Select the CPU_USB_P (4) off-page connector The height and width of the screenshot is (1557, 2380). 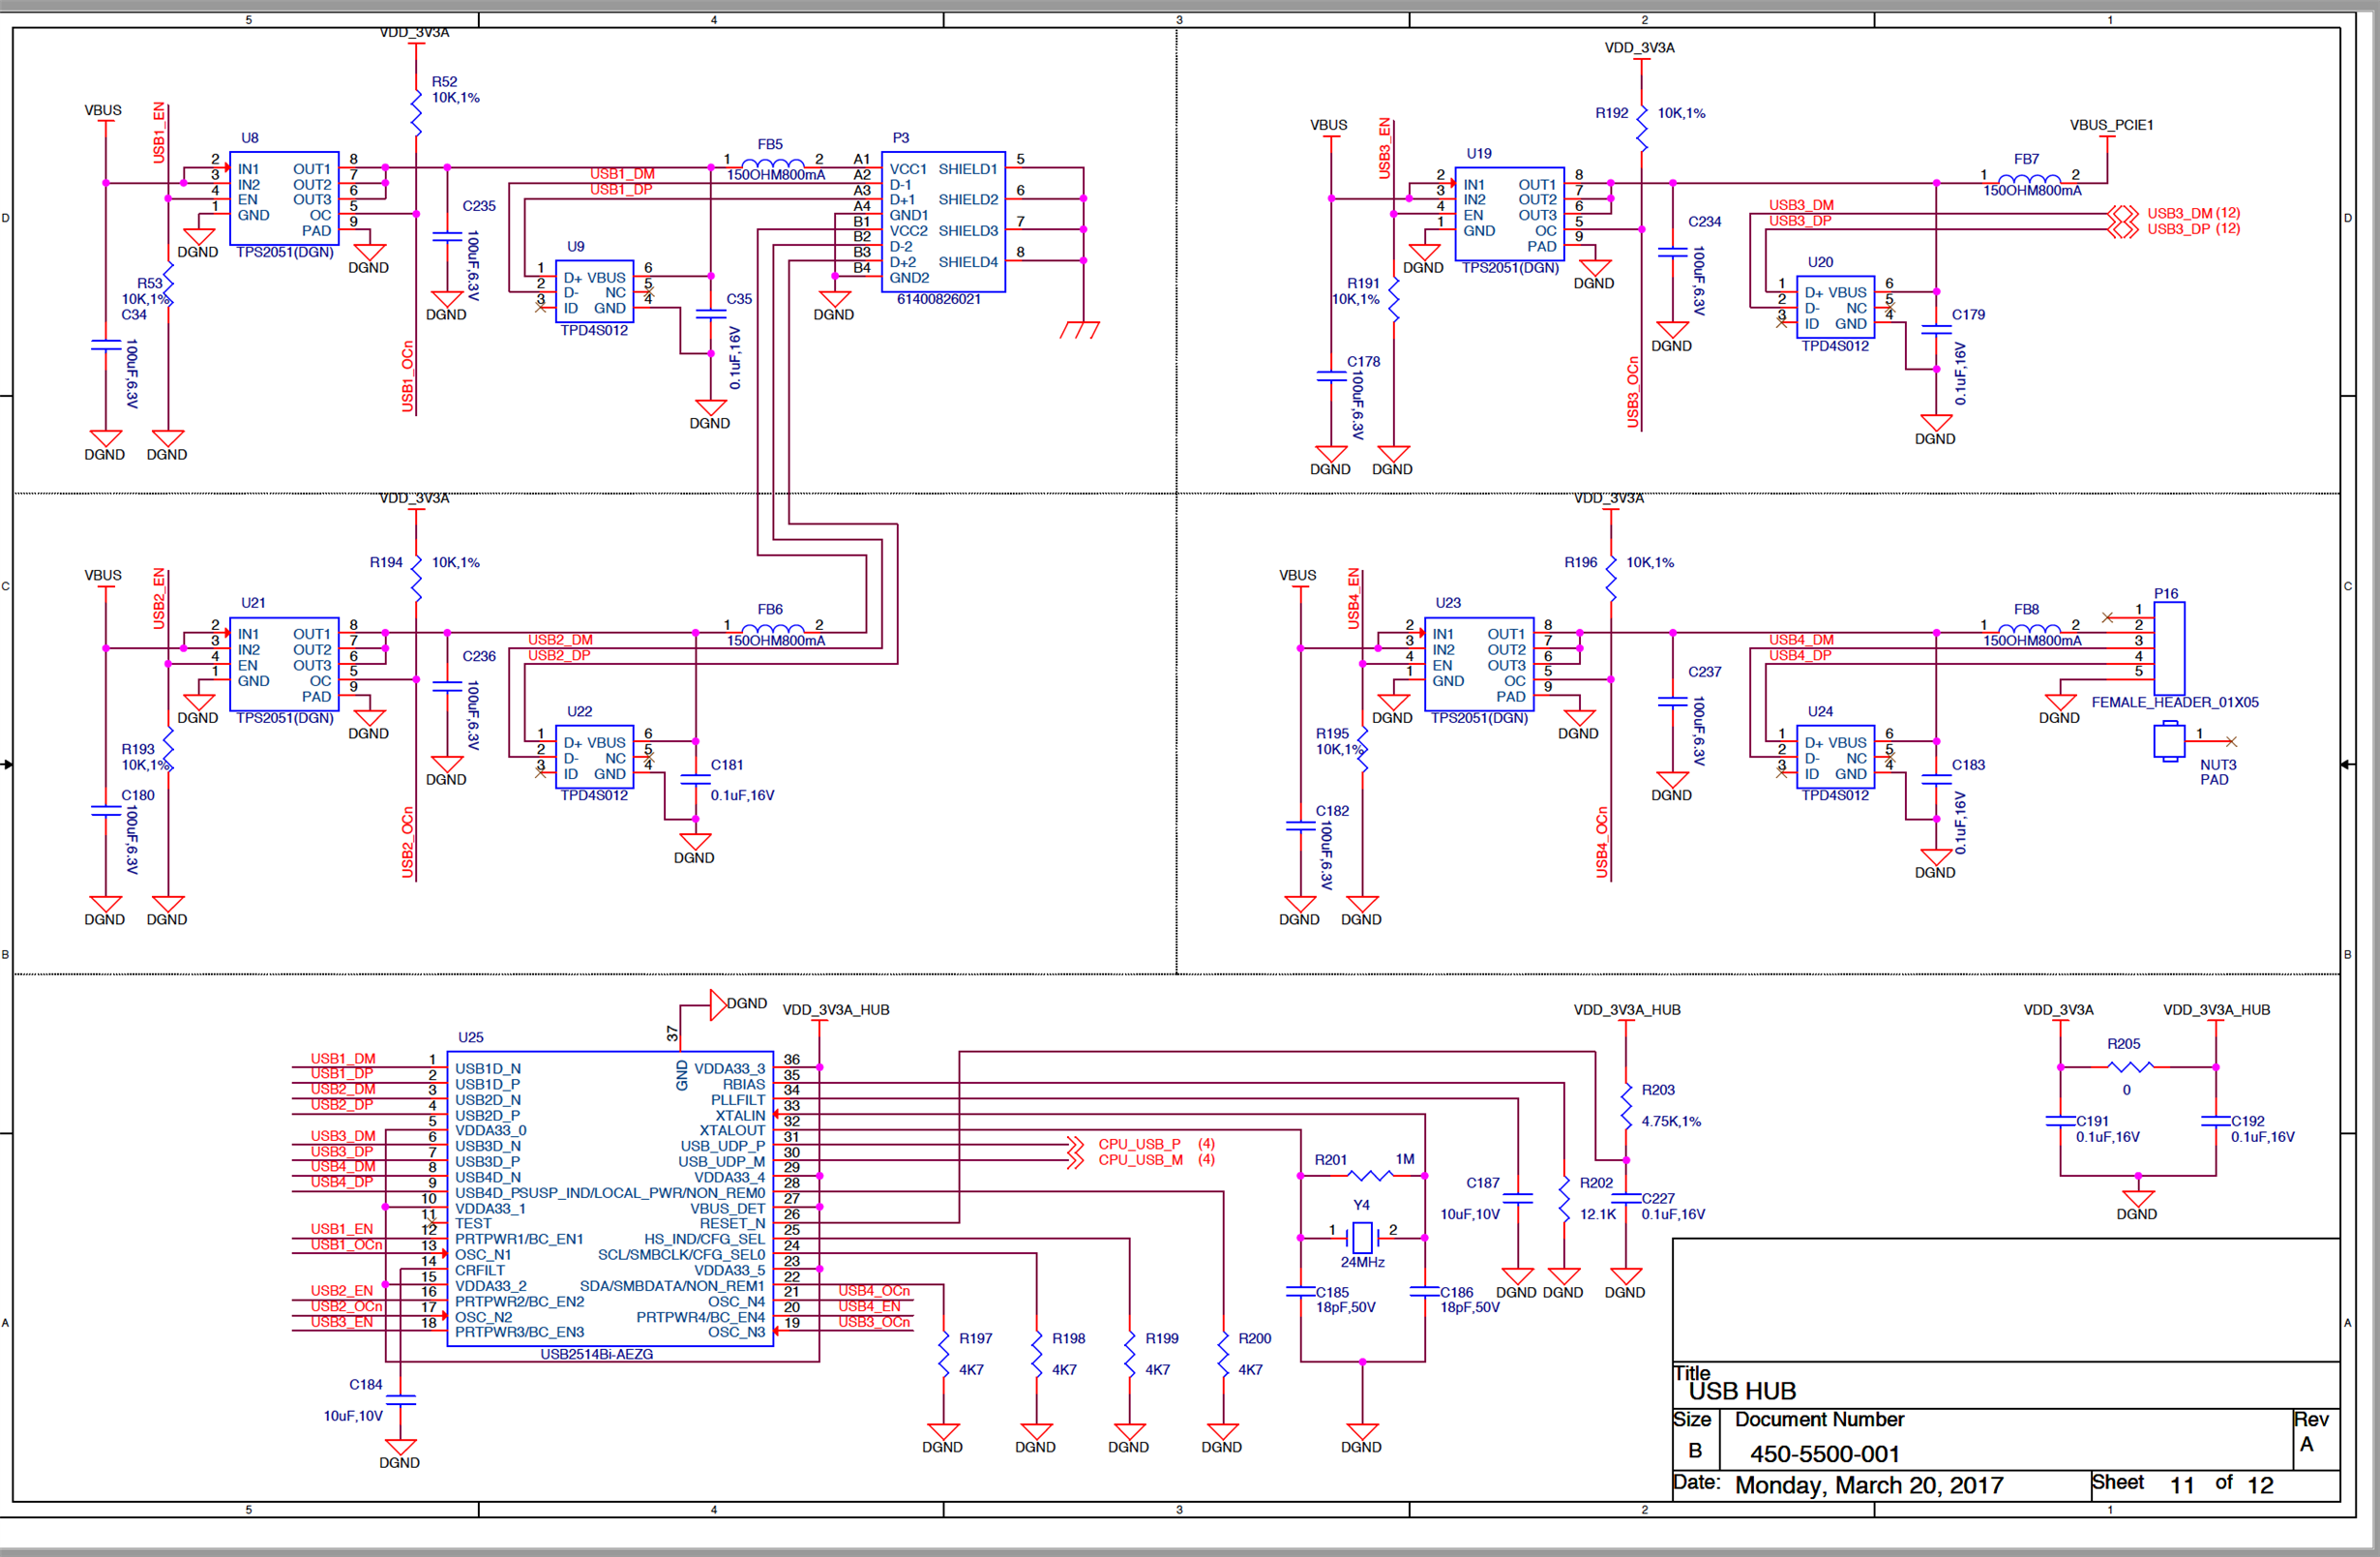(x=1141, y=1144)
